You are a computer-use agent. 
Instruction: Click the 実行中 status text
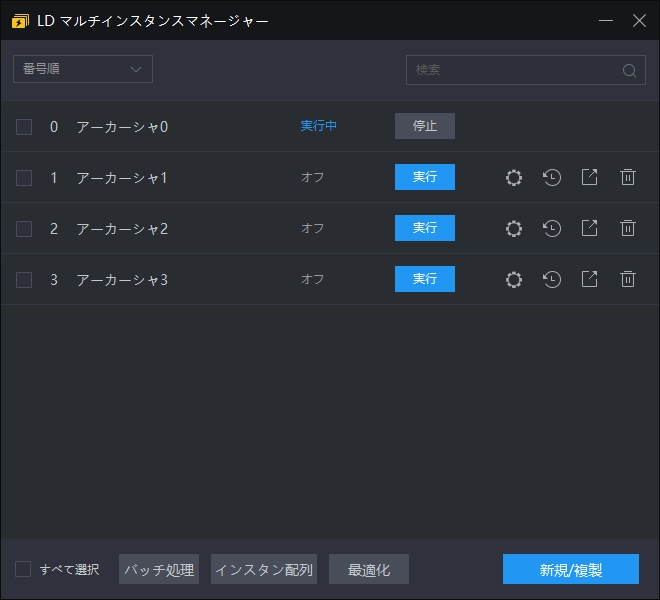pyautogui.click(x=319, y=126)
